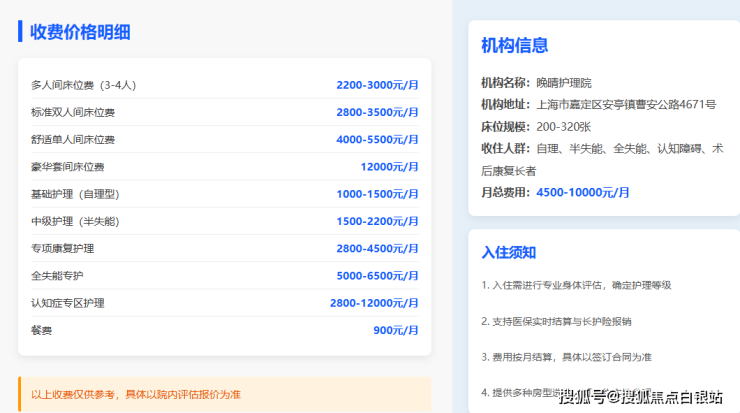The image size is (740, 413).
Task: Select the 豪华套间床位费 label
Action: (67, 167)
